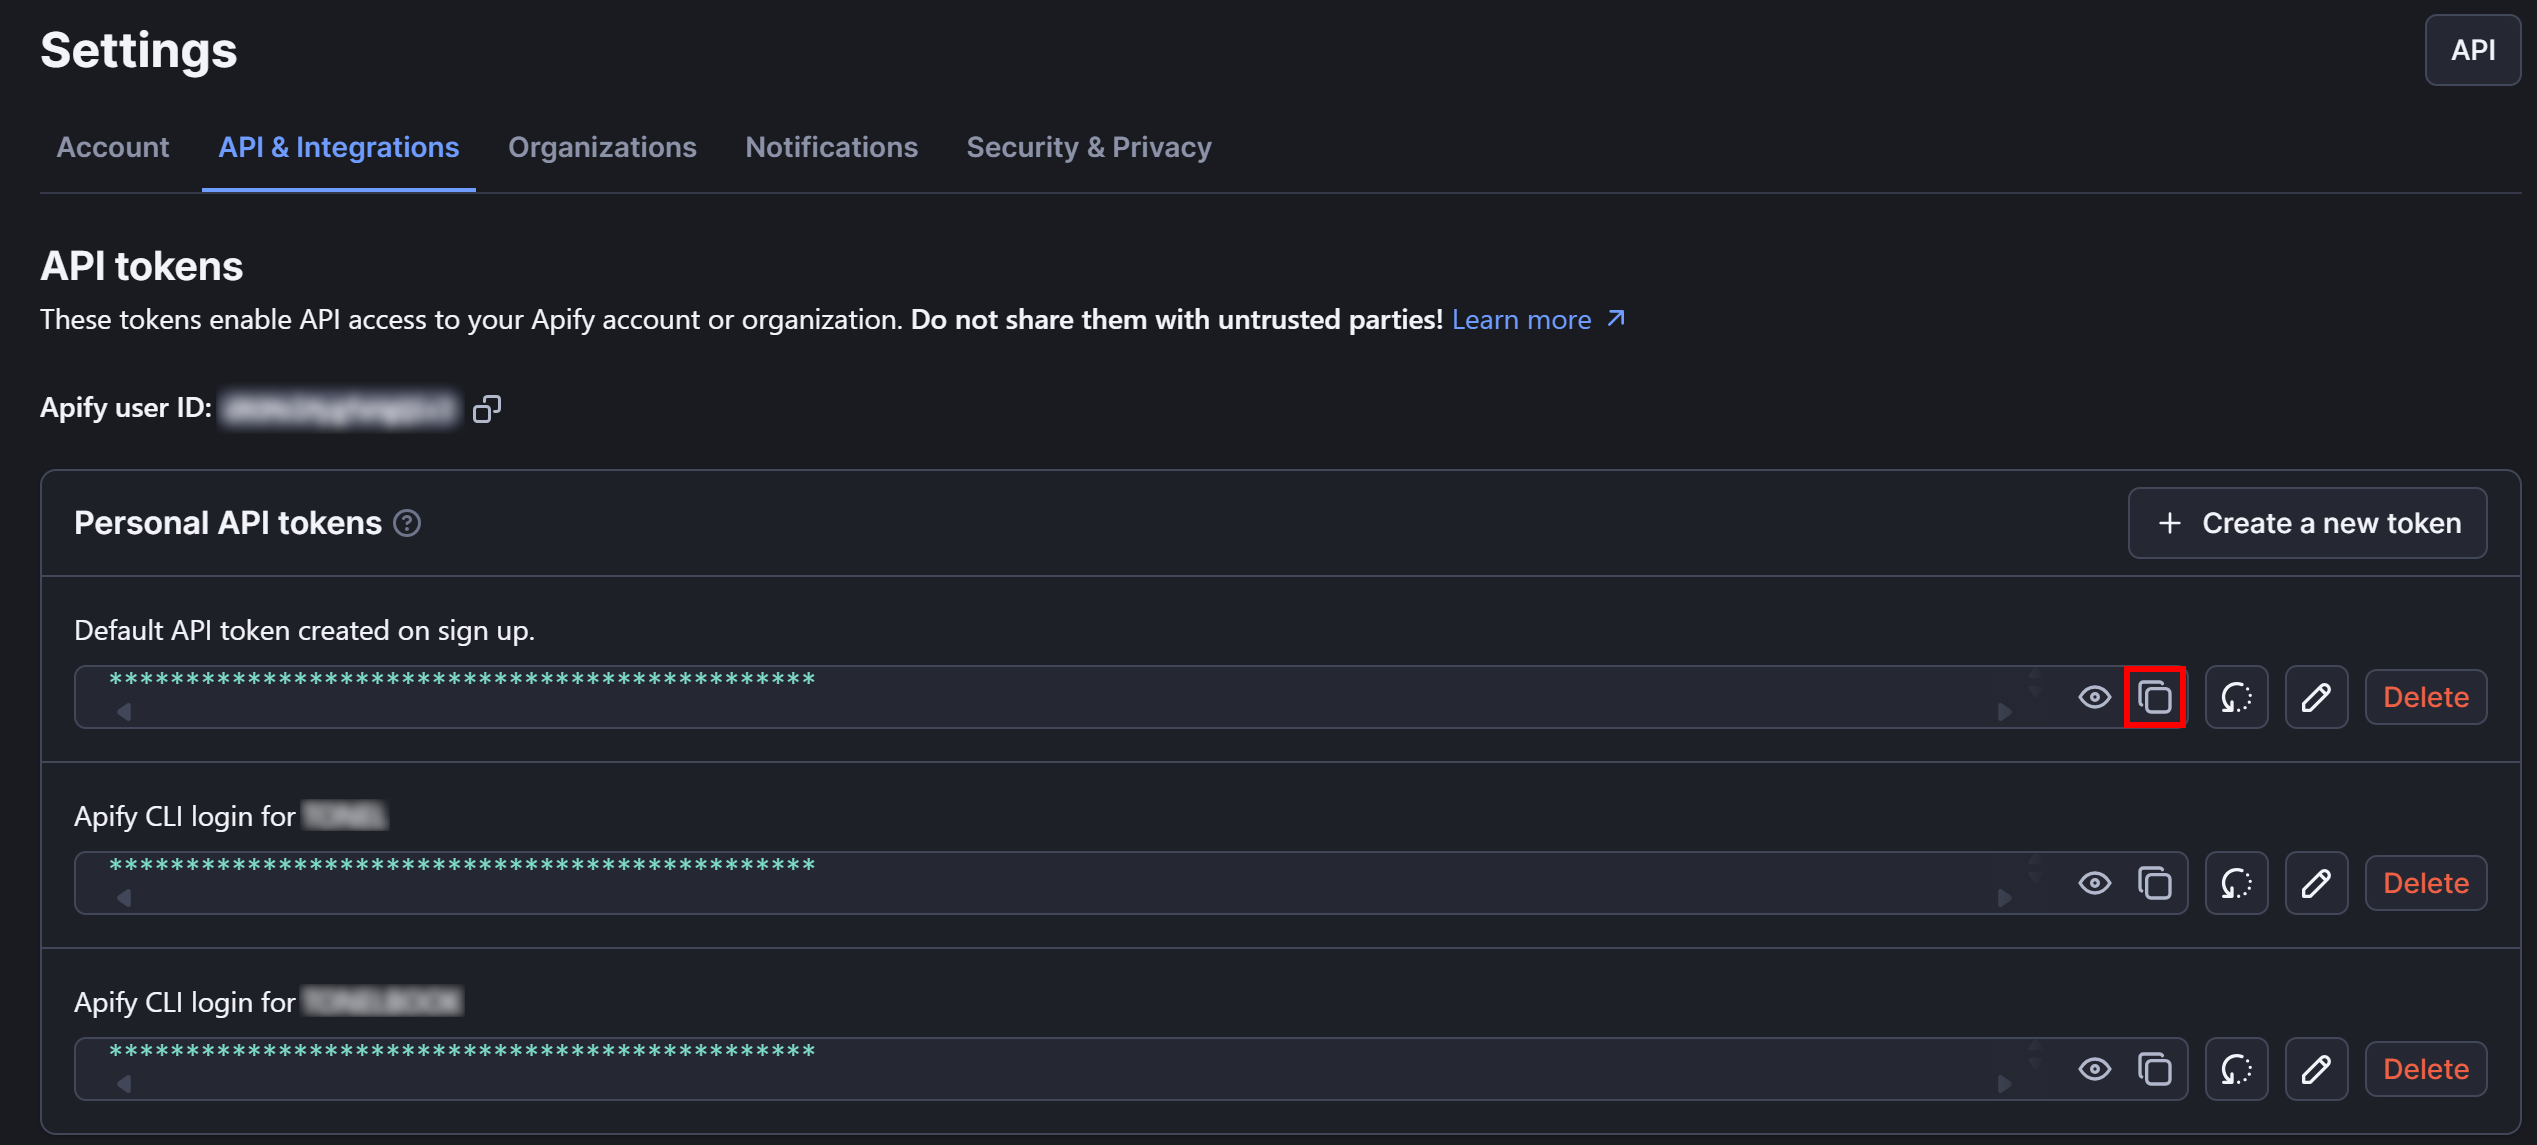Show the first Apify CLI login token
Viewport: 2537px width, 1145px height.
(x=2094, y=882)
